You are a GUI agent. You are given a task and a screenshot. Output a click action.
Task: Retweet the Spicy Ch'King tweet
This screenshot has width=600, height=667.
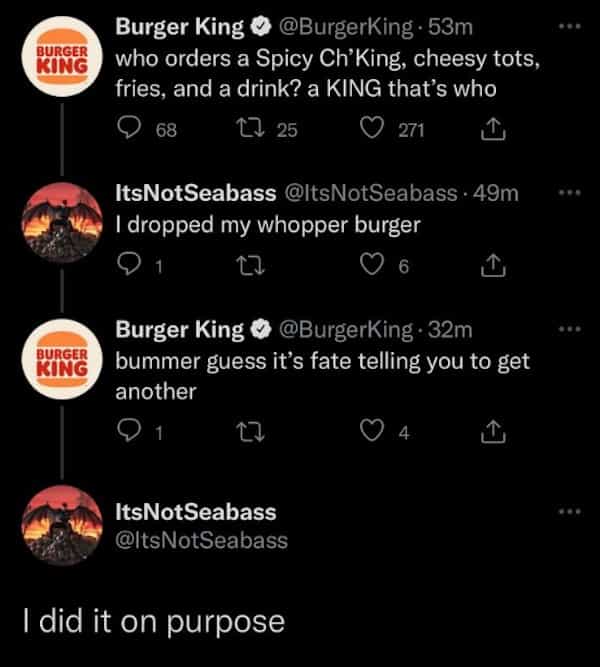[253, 127]
